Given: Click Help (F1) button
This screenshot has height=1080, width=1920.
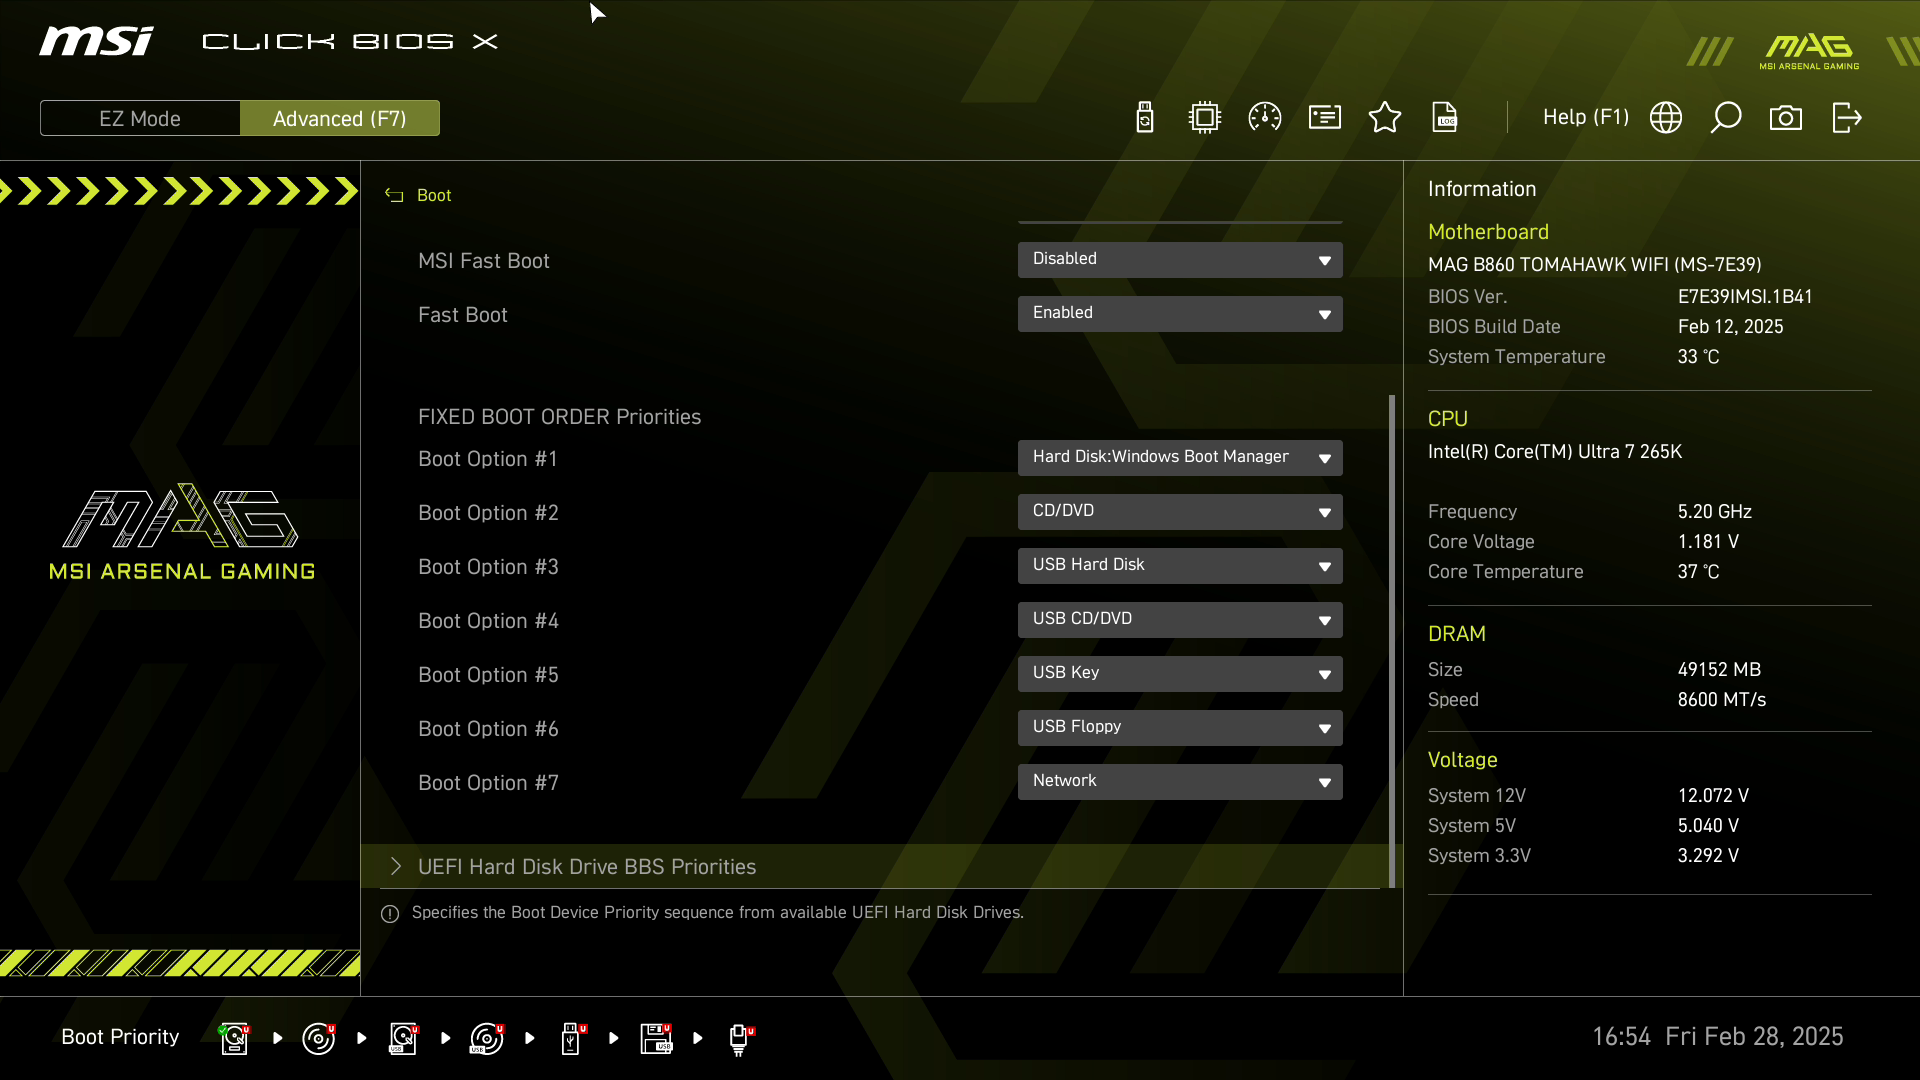Looking at the screenshot, I should [x=1585, y=118].
